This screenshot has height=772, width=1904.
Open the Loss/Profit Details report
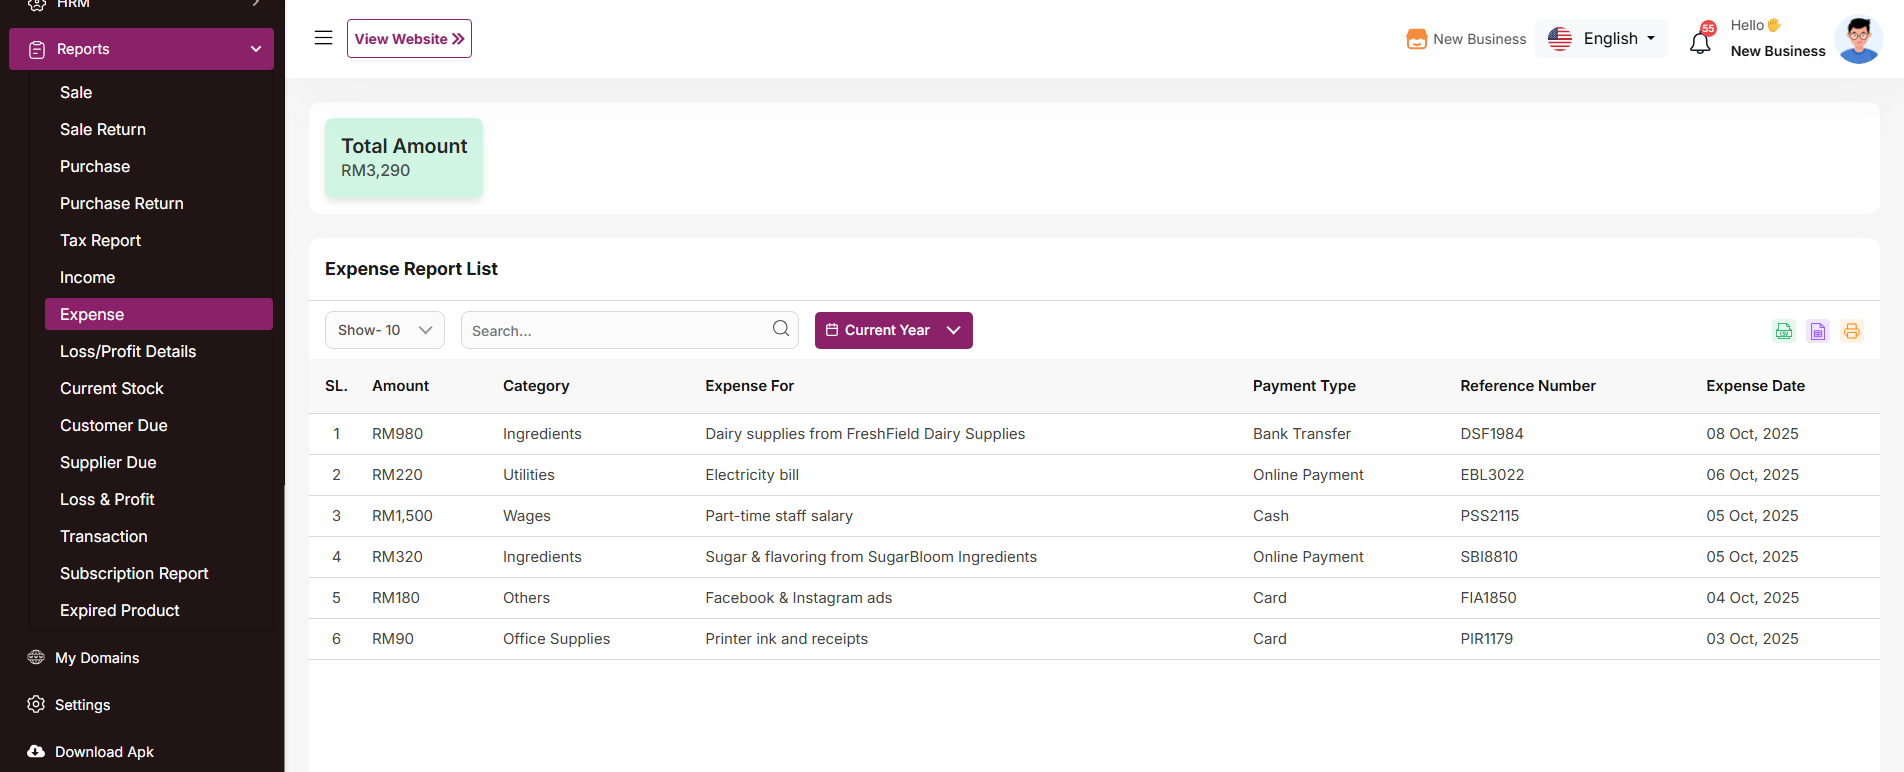(x=128, y=351)
